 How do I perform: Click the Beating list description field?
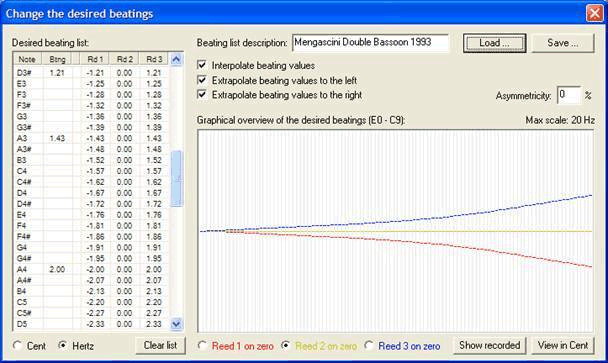click(x=370, y=42)
